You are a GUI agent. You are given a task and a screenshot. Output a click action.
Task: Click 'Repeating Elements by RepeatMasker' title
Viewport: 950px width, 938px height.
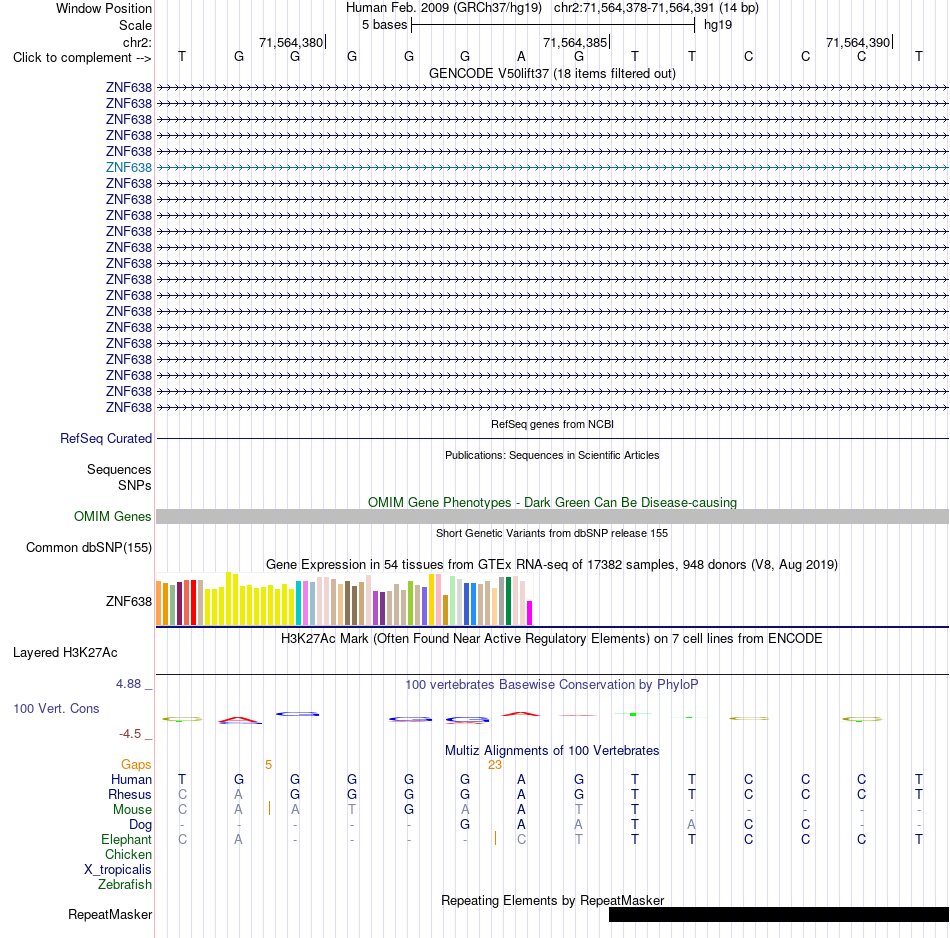[x=552, y=900]
